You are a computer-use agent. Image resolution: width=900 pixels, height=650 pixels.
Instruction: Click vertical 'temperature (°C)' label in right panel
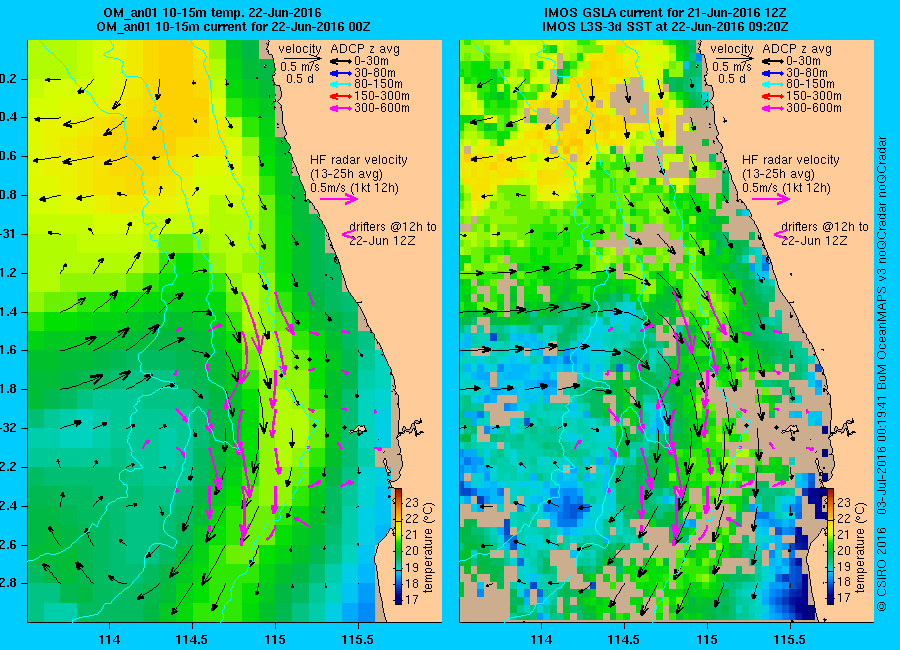(860, 547)
